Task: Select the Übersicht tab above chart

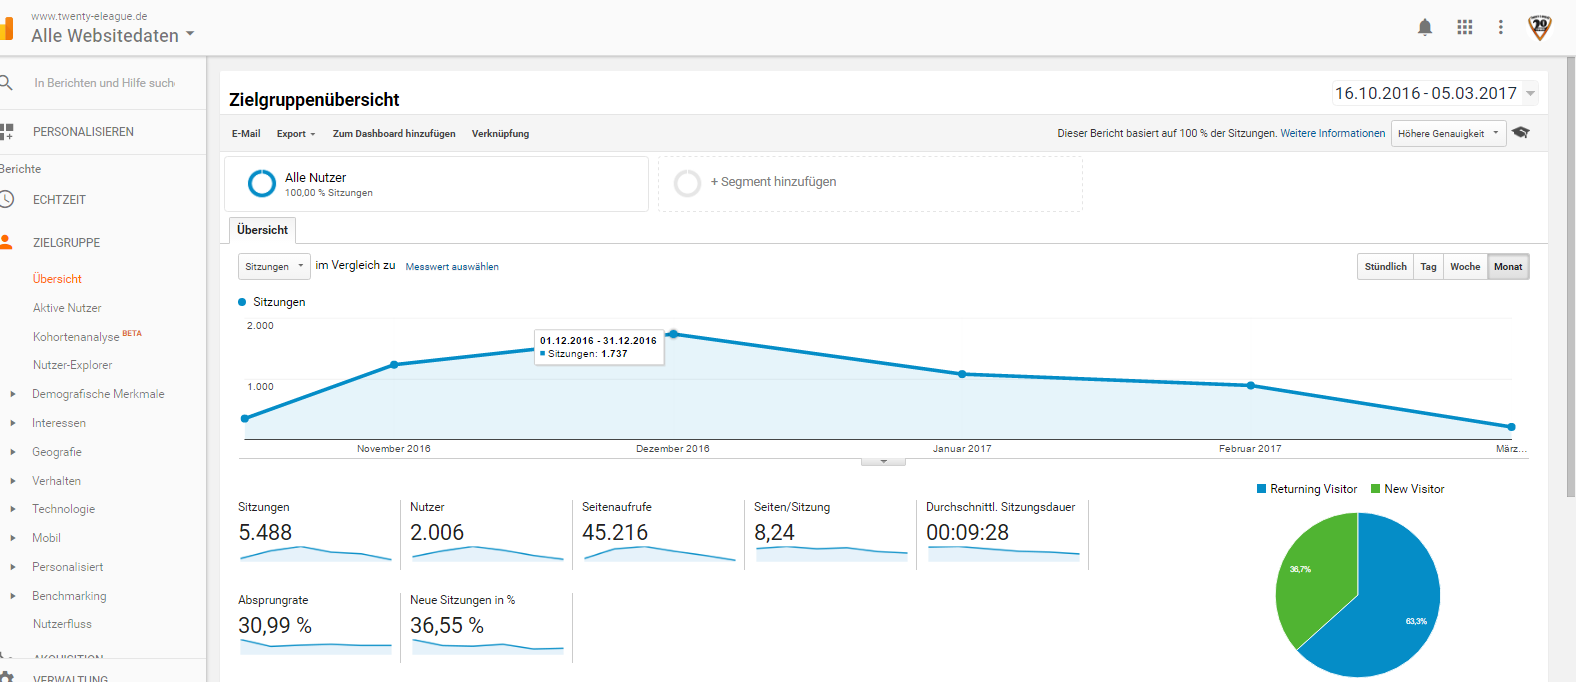Action: [262, 230]
